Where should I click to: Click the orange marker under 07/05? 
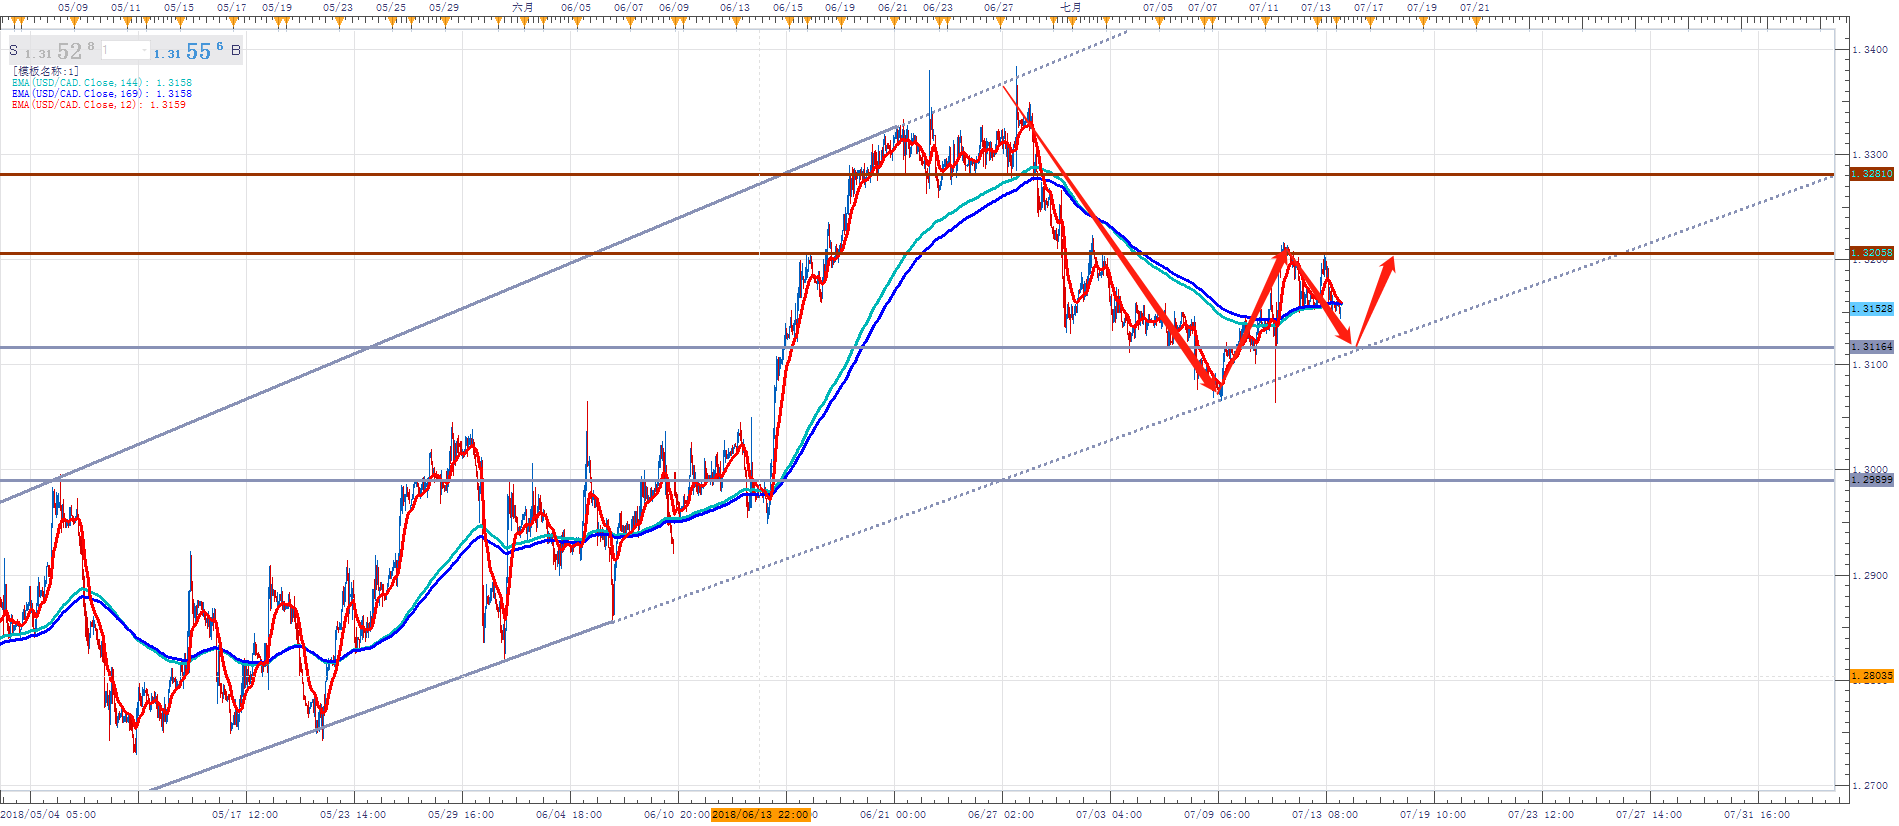coord(1158,20)
